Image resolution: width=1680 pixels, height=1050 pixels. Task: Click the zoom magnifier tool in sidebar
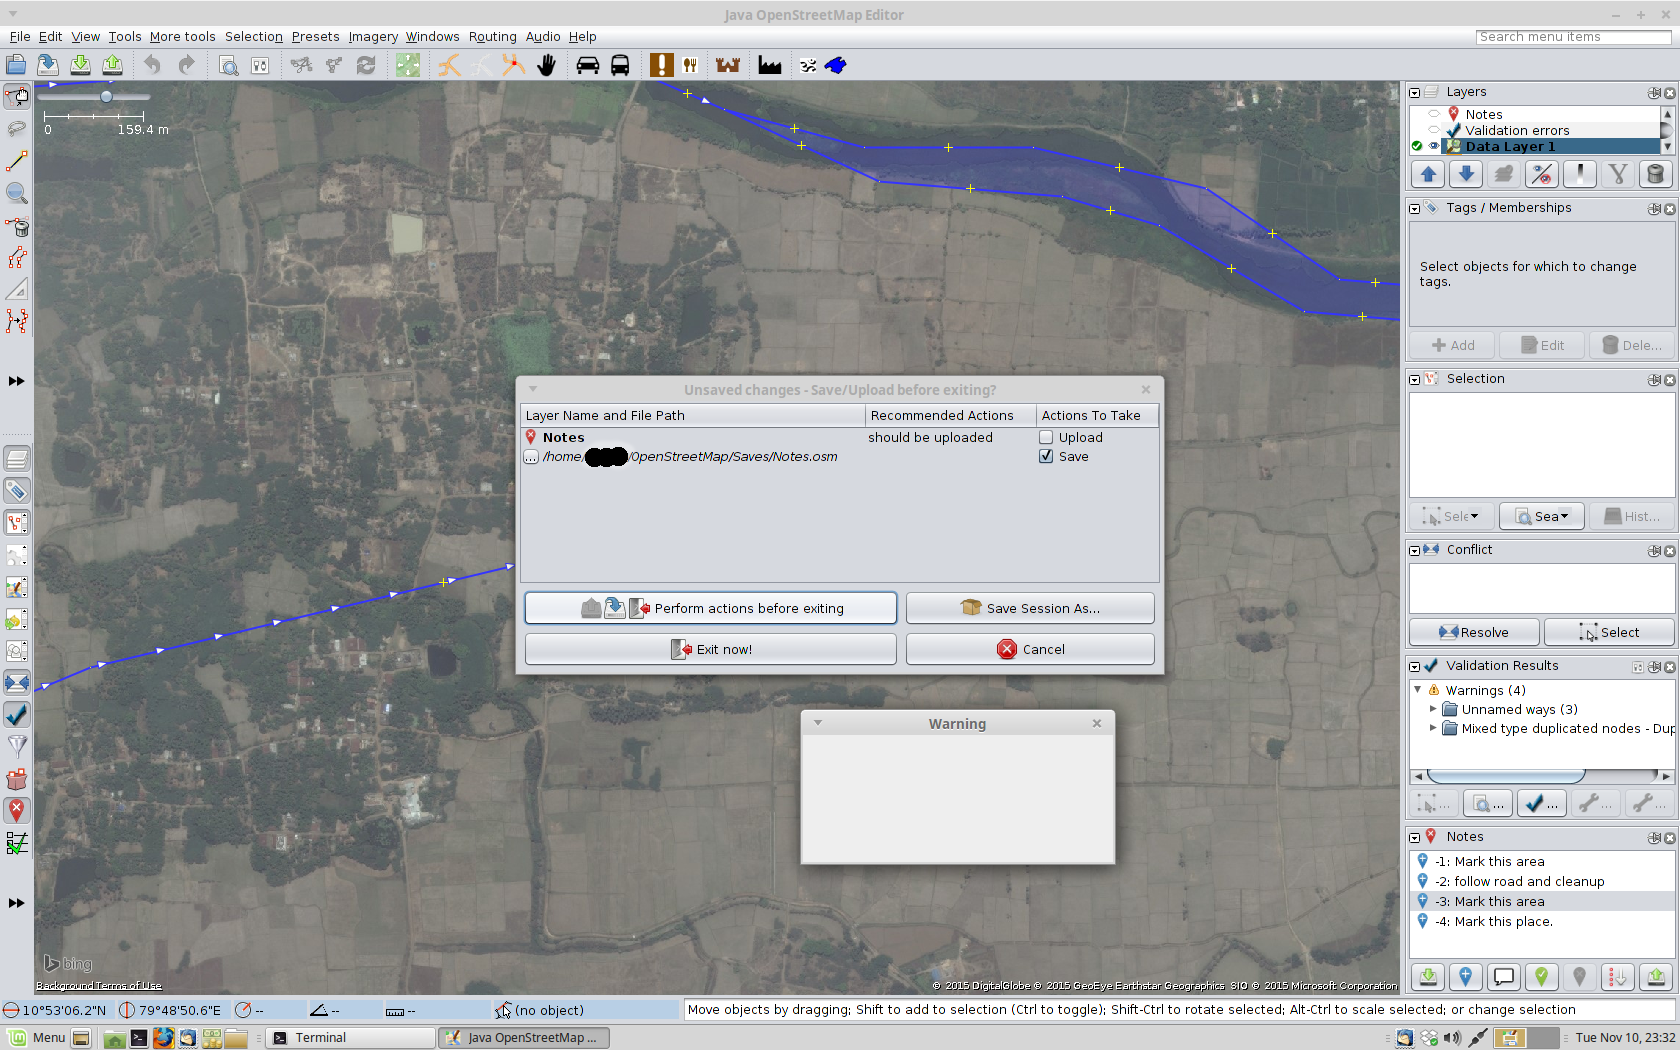(x=17, y=193)
